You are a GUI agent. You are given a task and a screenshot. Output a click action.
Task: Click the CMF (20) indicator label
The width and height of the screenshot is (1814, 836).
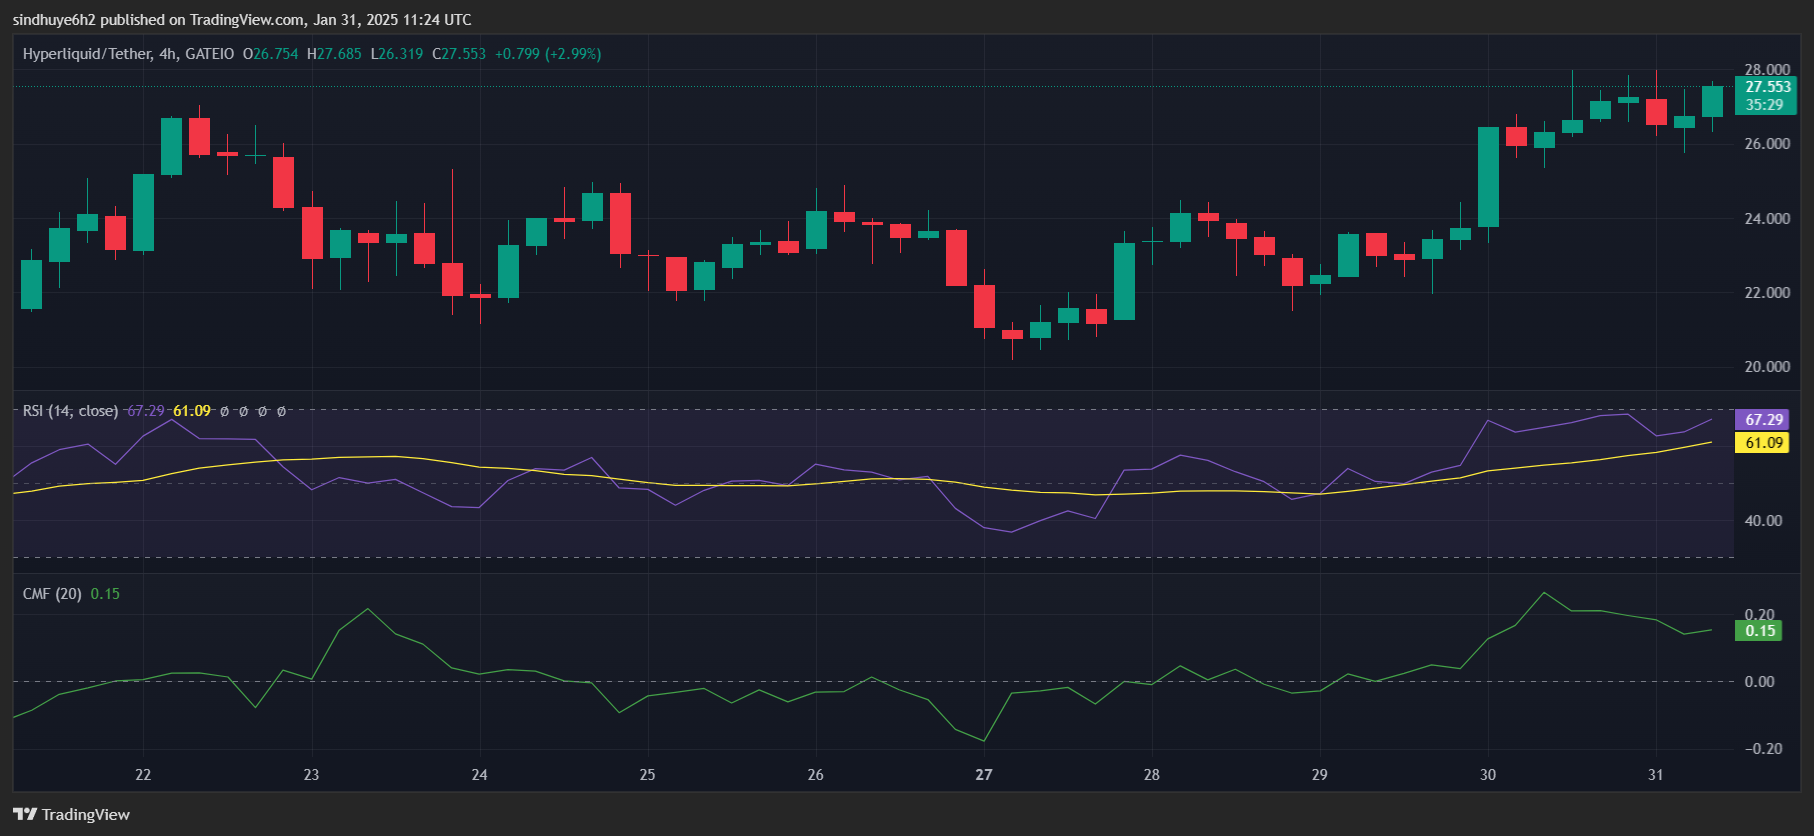click(x=52, y=594)
